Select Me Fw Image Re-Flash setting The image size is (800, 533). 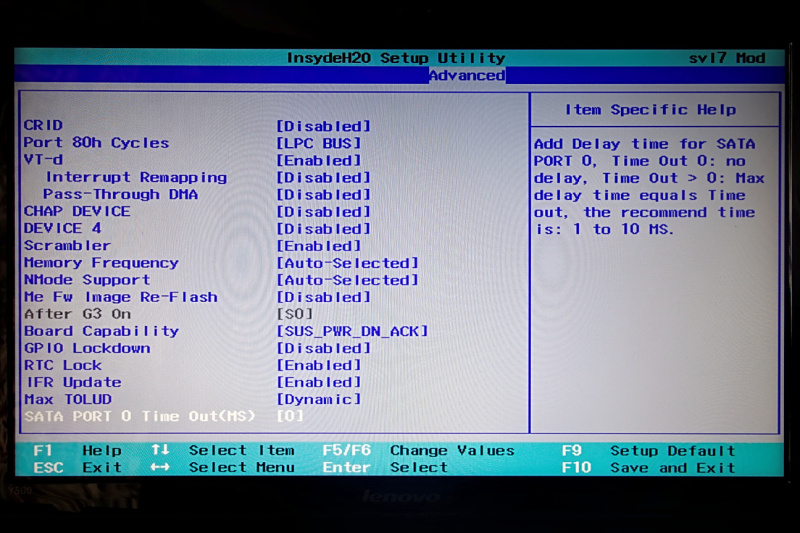pyautogui.click(x=120, y=297)
